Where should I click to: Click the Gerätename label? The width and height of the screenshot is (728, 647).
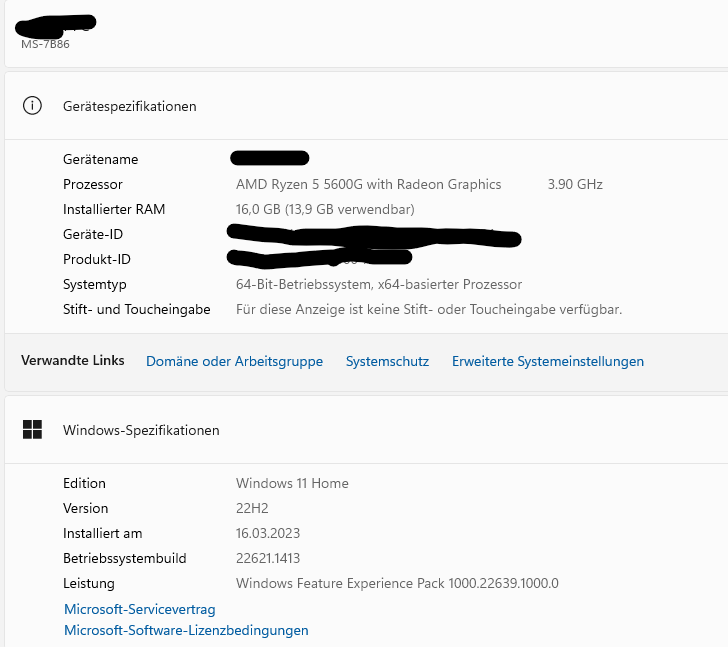pyautogui.click(x=101, y=159)
